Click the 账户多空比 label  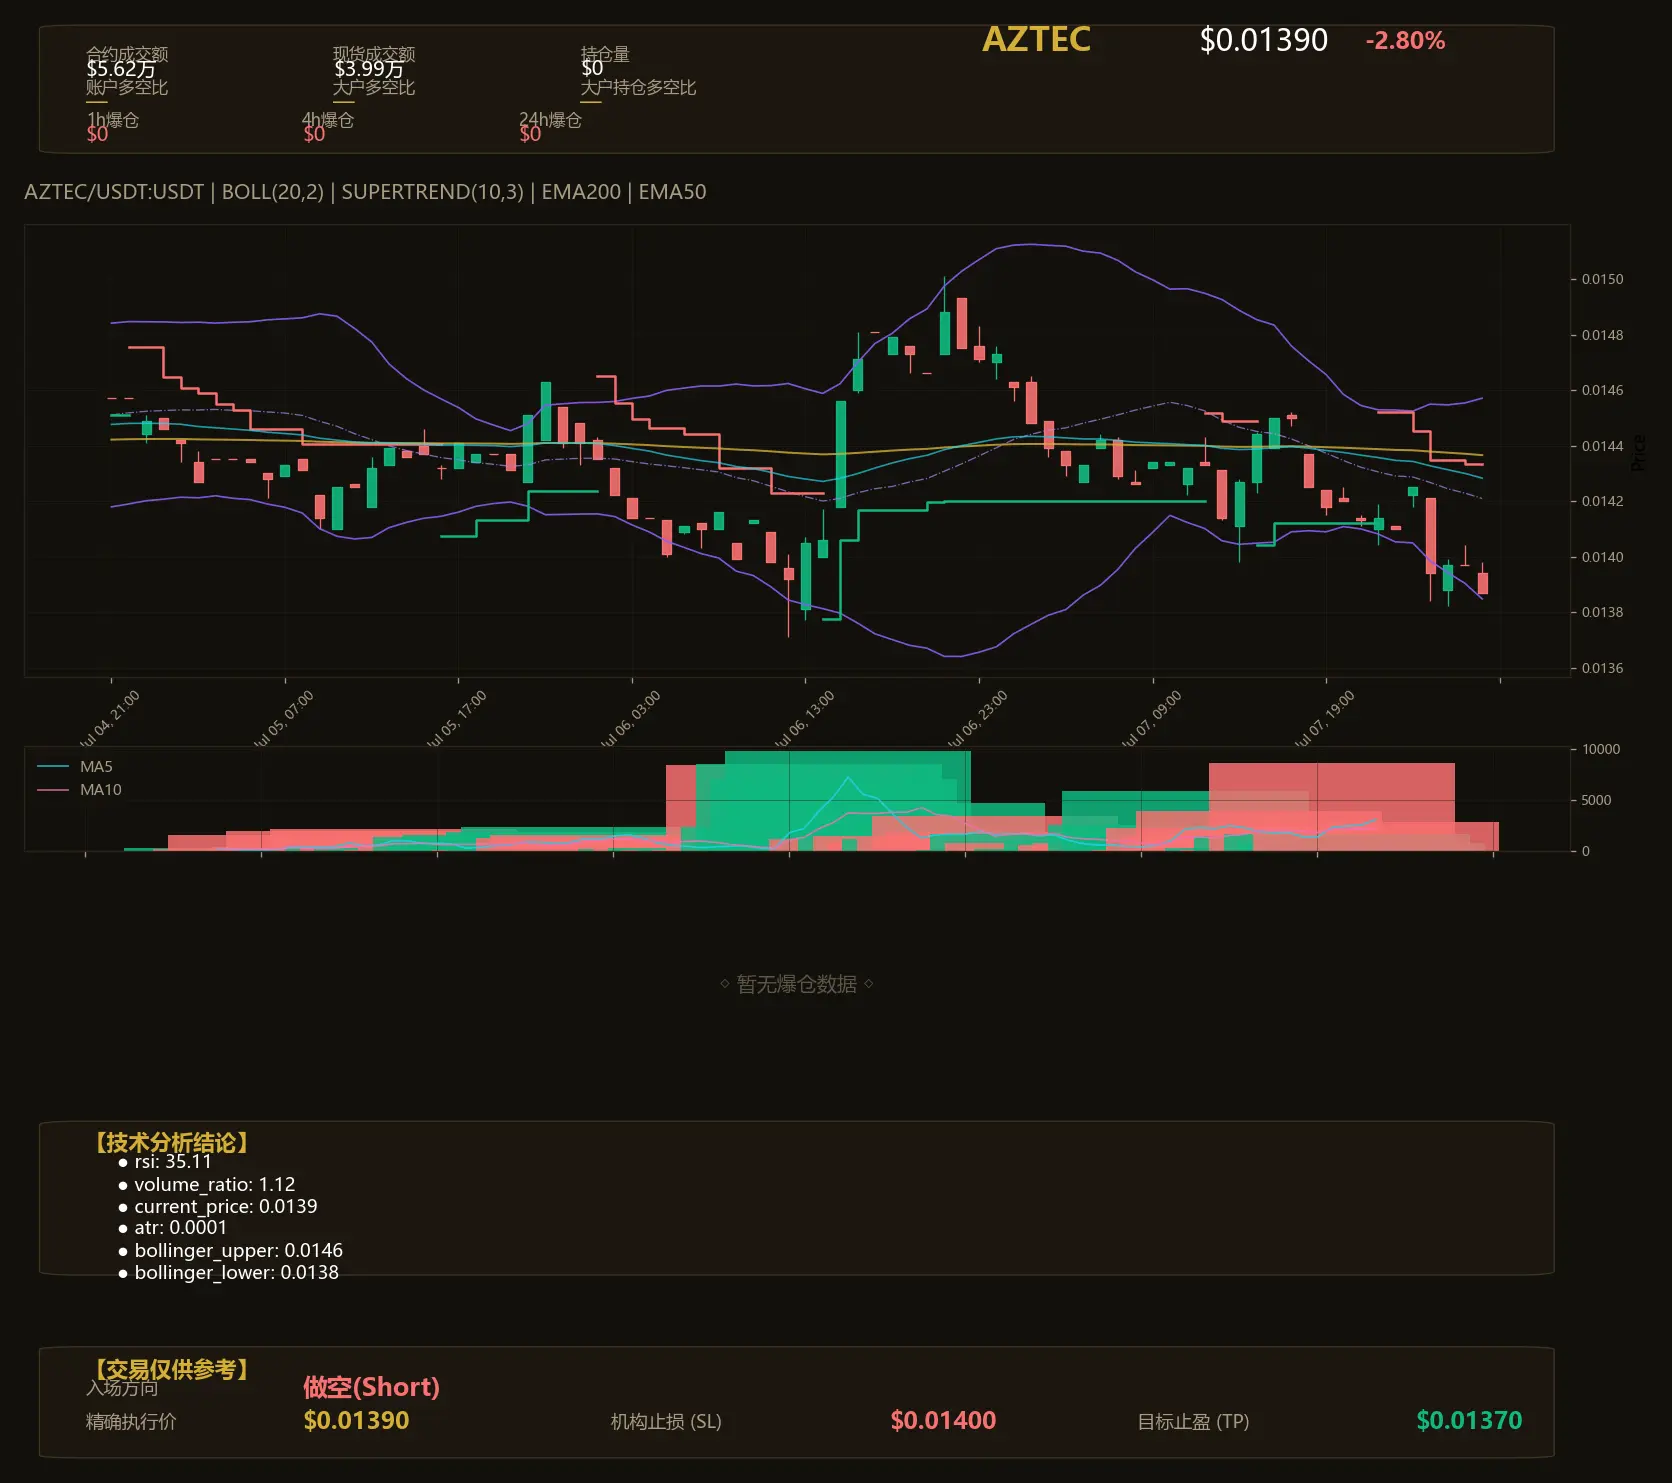click(x=127, y=87)
